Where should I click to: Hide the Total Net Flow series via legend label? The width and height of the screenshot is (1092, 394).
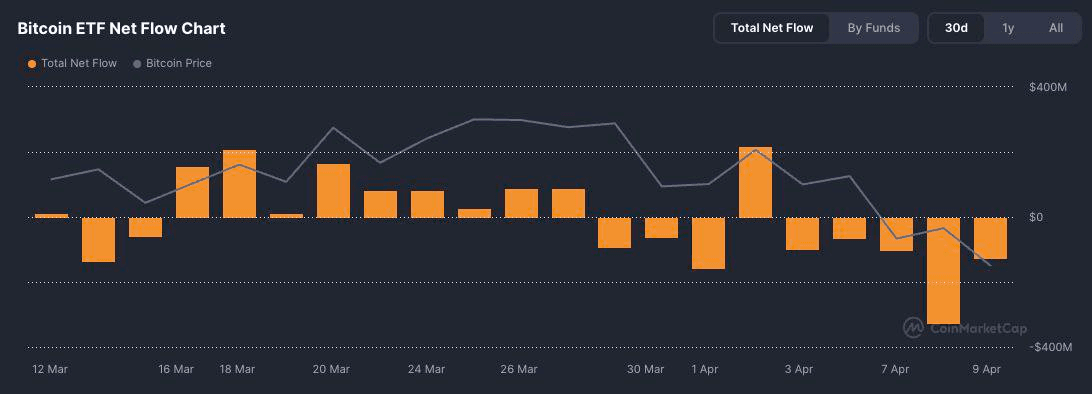79,63
